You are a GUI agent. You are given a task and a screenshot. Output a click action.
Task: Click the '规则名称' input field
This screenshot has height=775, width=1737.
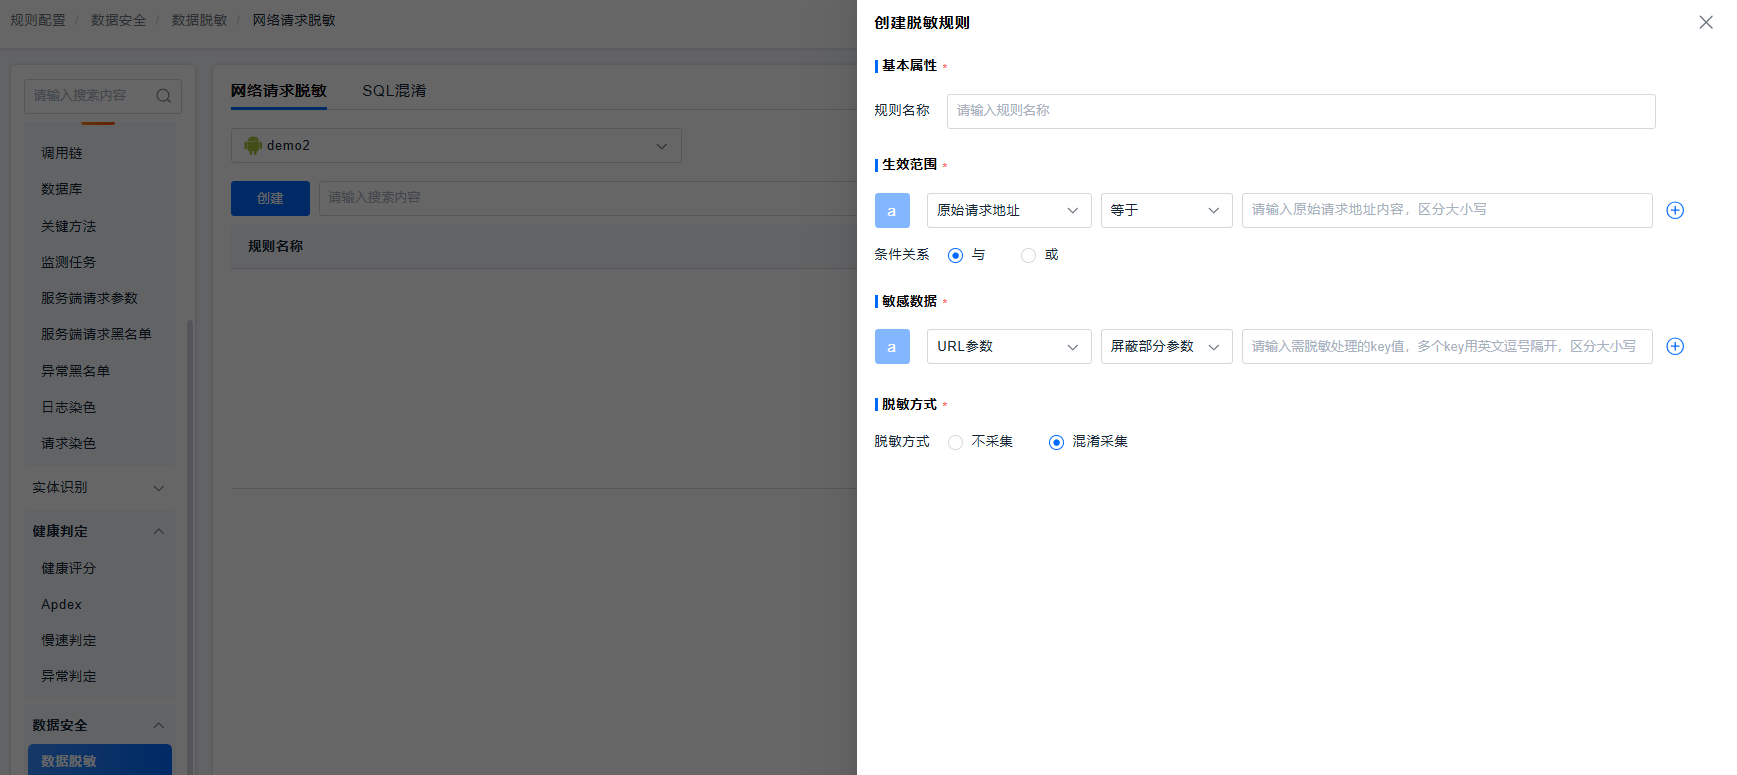[x=1300, y=111]
